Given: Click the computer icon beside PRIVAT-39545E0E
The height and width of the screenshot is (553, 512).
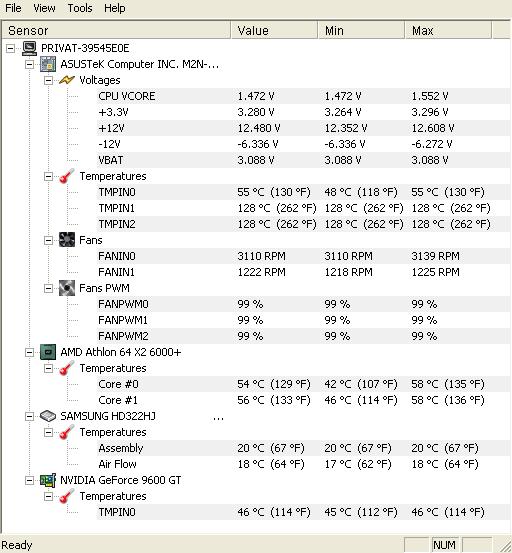Looking at the screenshot, I should point(29,48).
